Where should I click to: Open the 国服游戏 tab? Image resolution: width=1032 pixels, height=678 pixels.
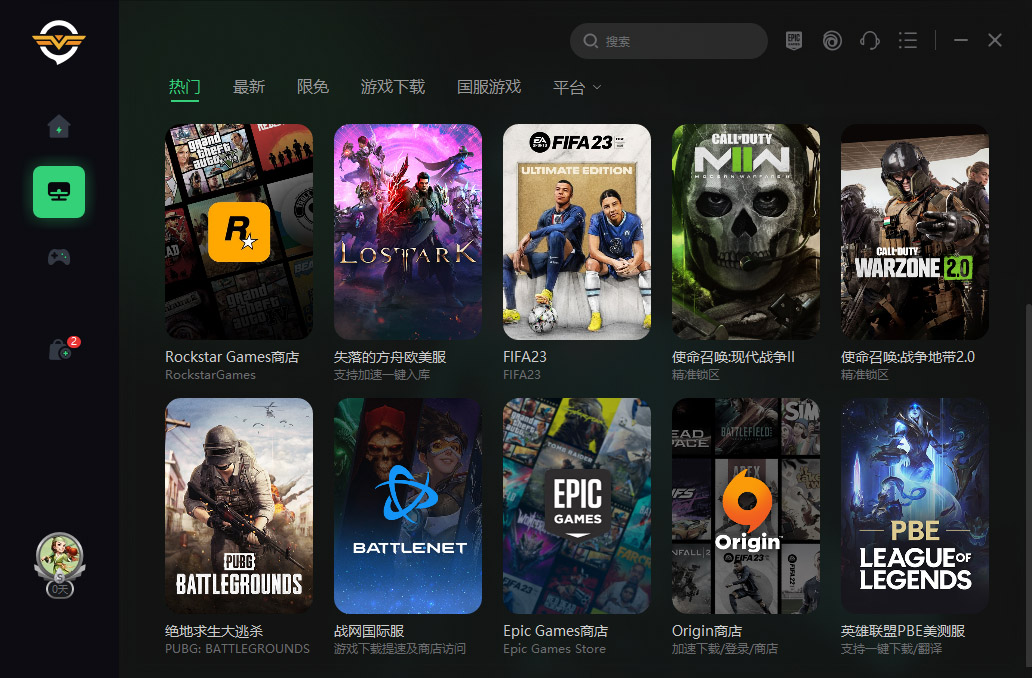pyautogui.click(x=489, y=87)
